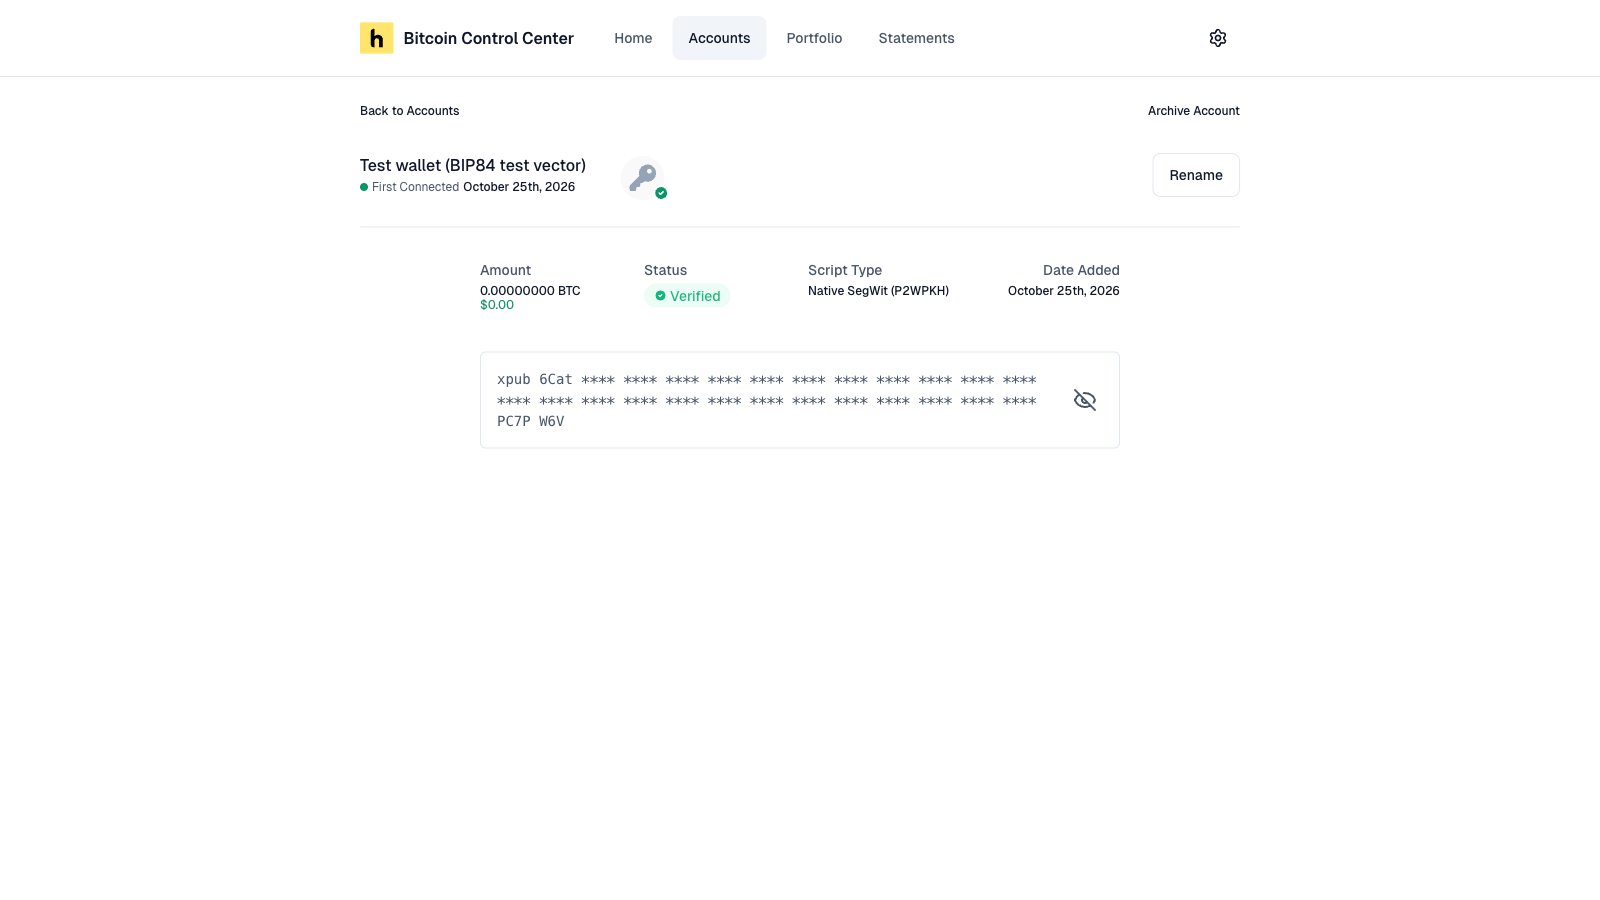Open settings via the gear icon

tap(1217, 38)
